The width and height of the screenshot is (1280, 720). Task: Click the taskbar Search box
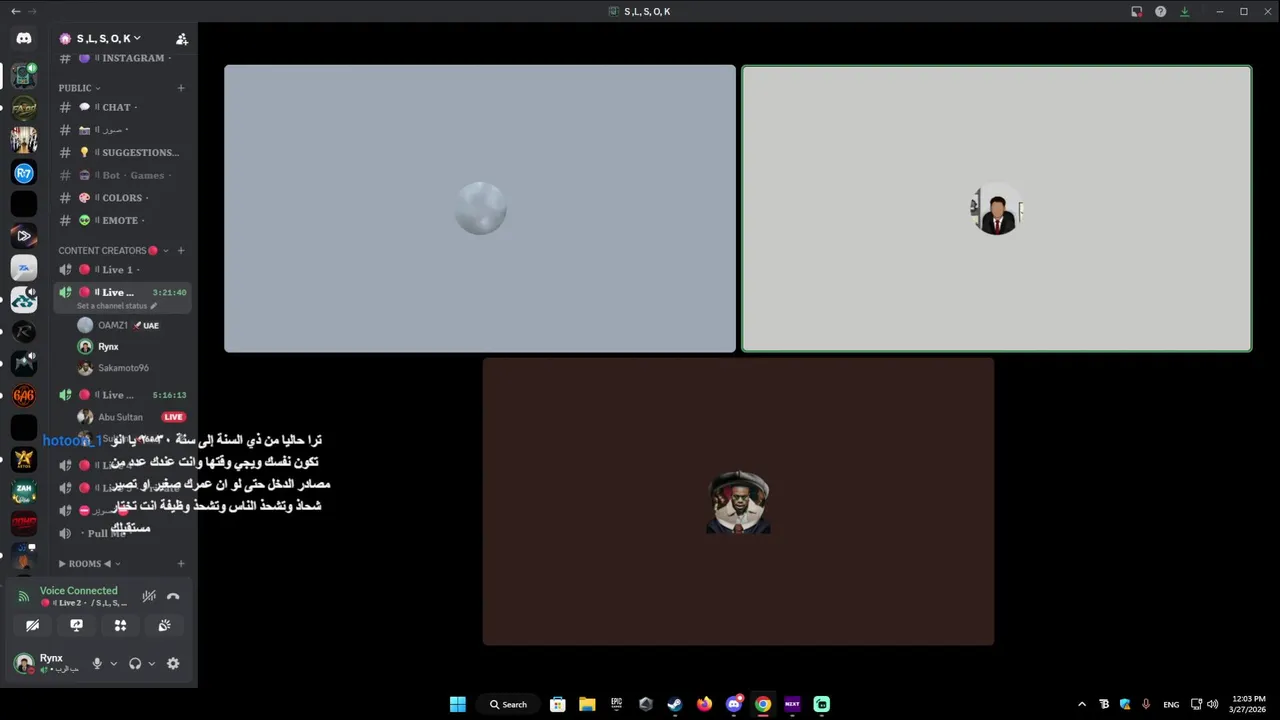509,704
